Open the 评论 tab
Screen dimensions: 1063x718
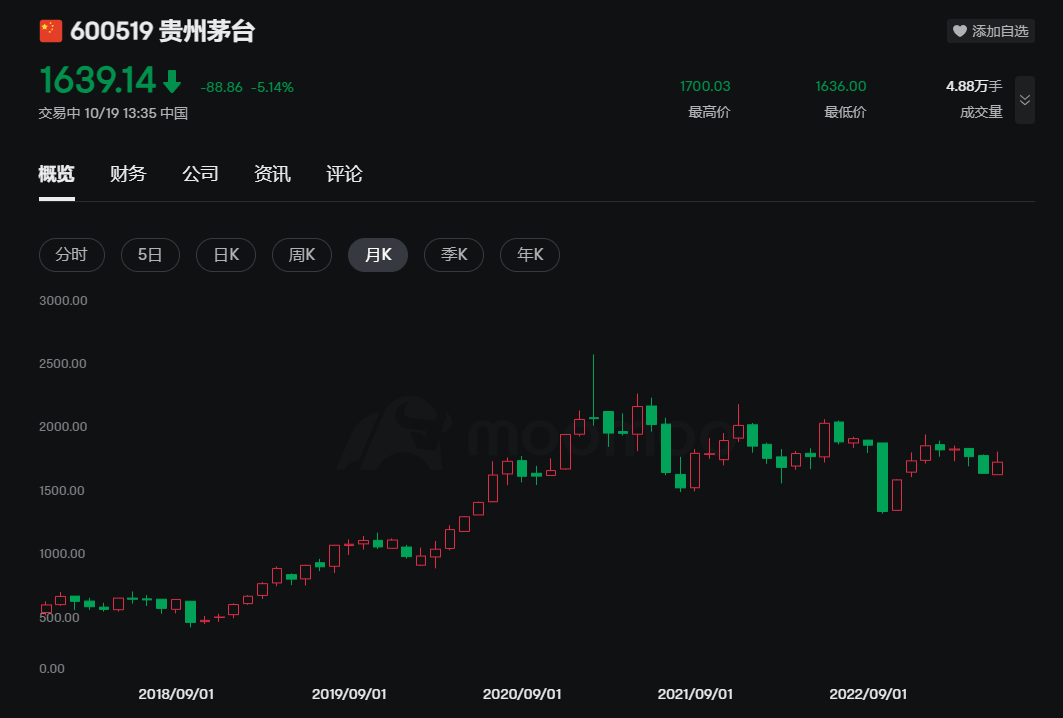[x=344, y=174]
